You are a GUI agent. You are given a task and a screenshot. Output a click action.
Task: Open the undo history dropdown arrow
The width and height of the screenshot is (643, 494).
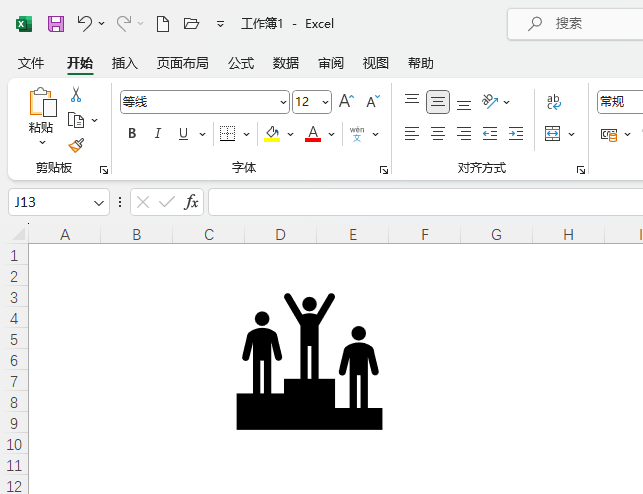click(x=102, y=24)
